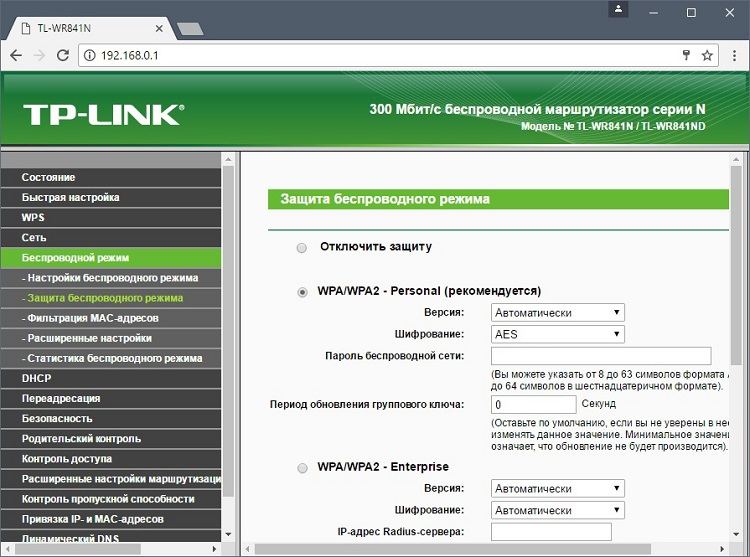Open the Состояние menu item
The width and height of the screenshot is (750, 557).
(x=48, y=177)
